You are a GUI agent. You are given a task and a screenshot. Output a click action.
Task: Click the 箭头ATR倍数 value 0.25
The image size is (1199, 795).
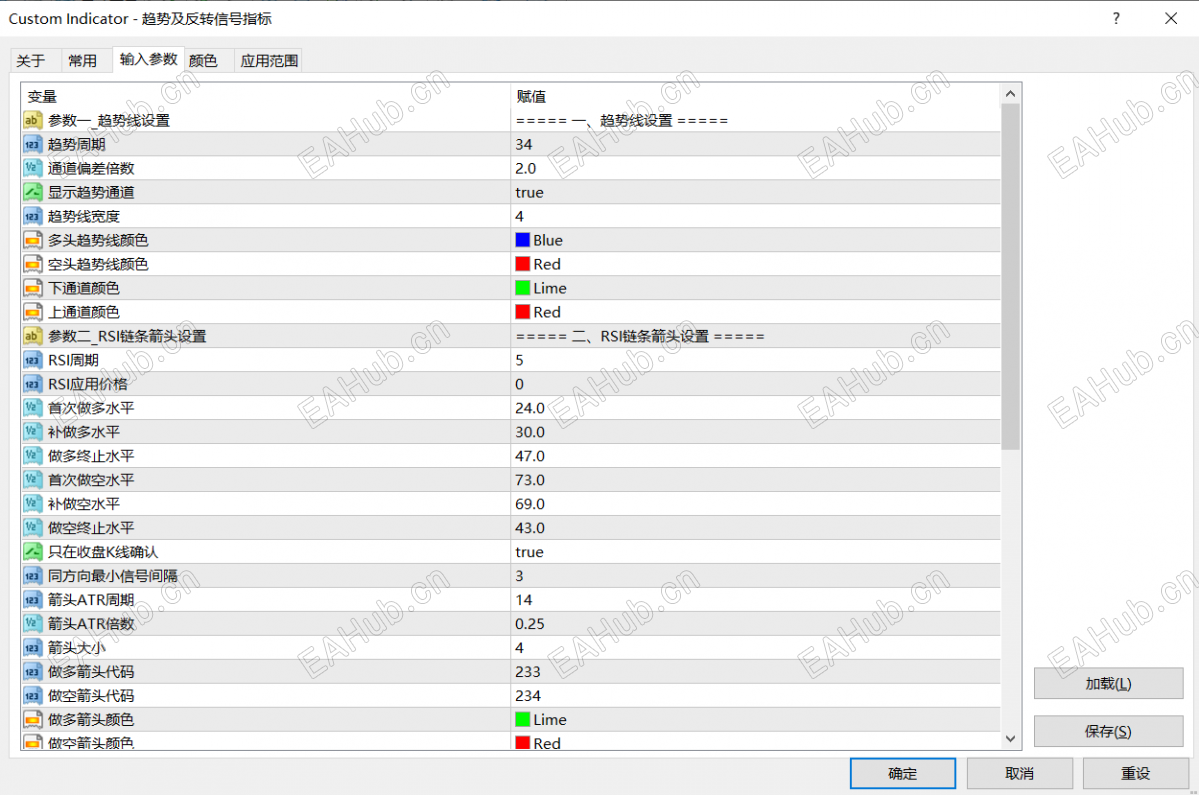530,624
